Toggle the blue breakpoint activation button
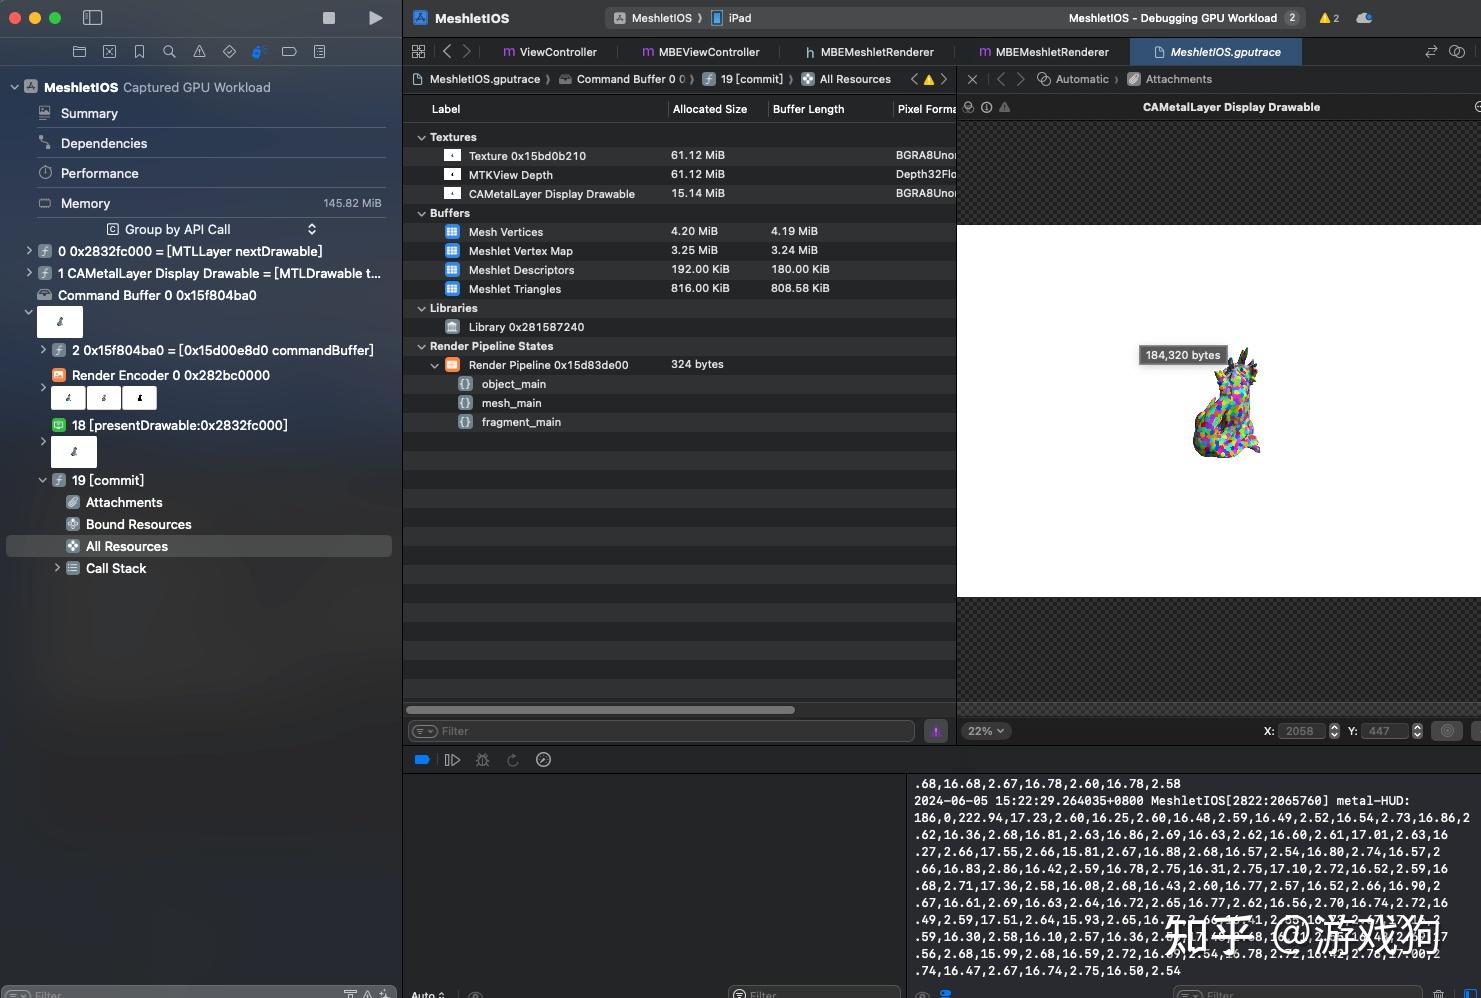 [422, 760]
